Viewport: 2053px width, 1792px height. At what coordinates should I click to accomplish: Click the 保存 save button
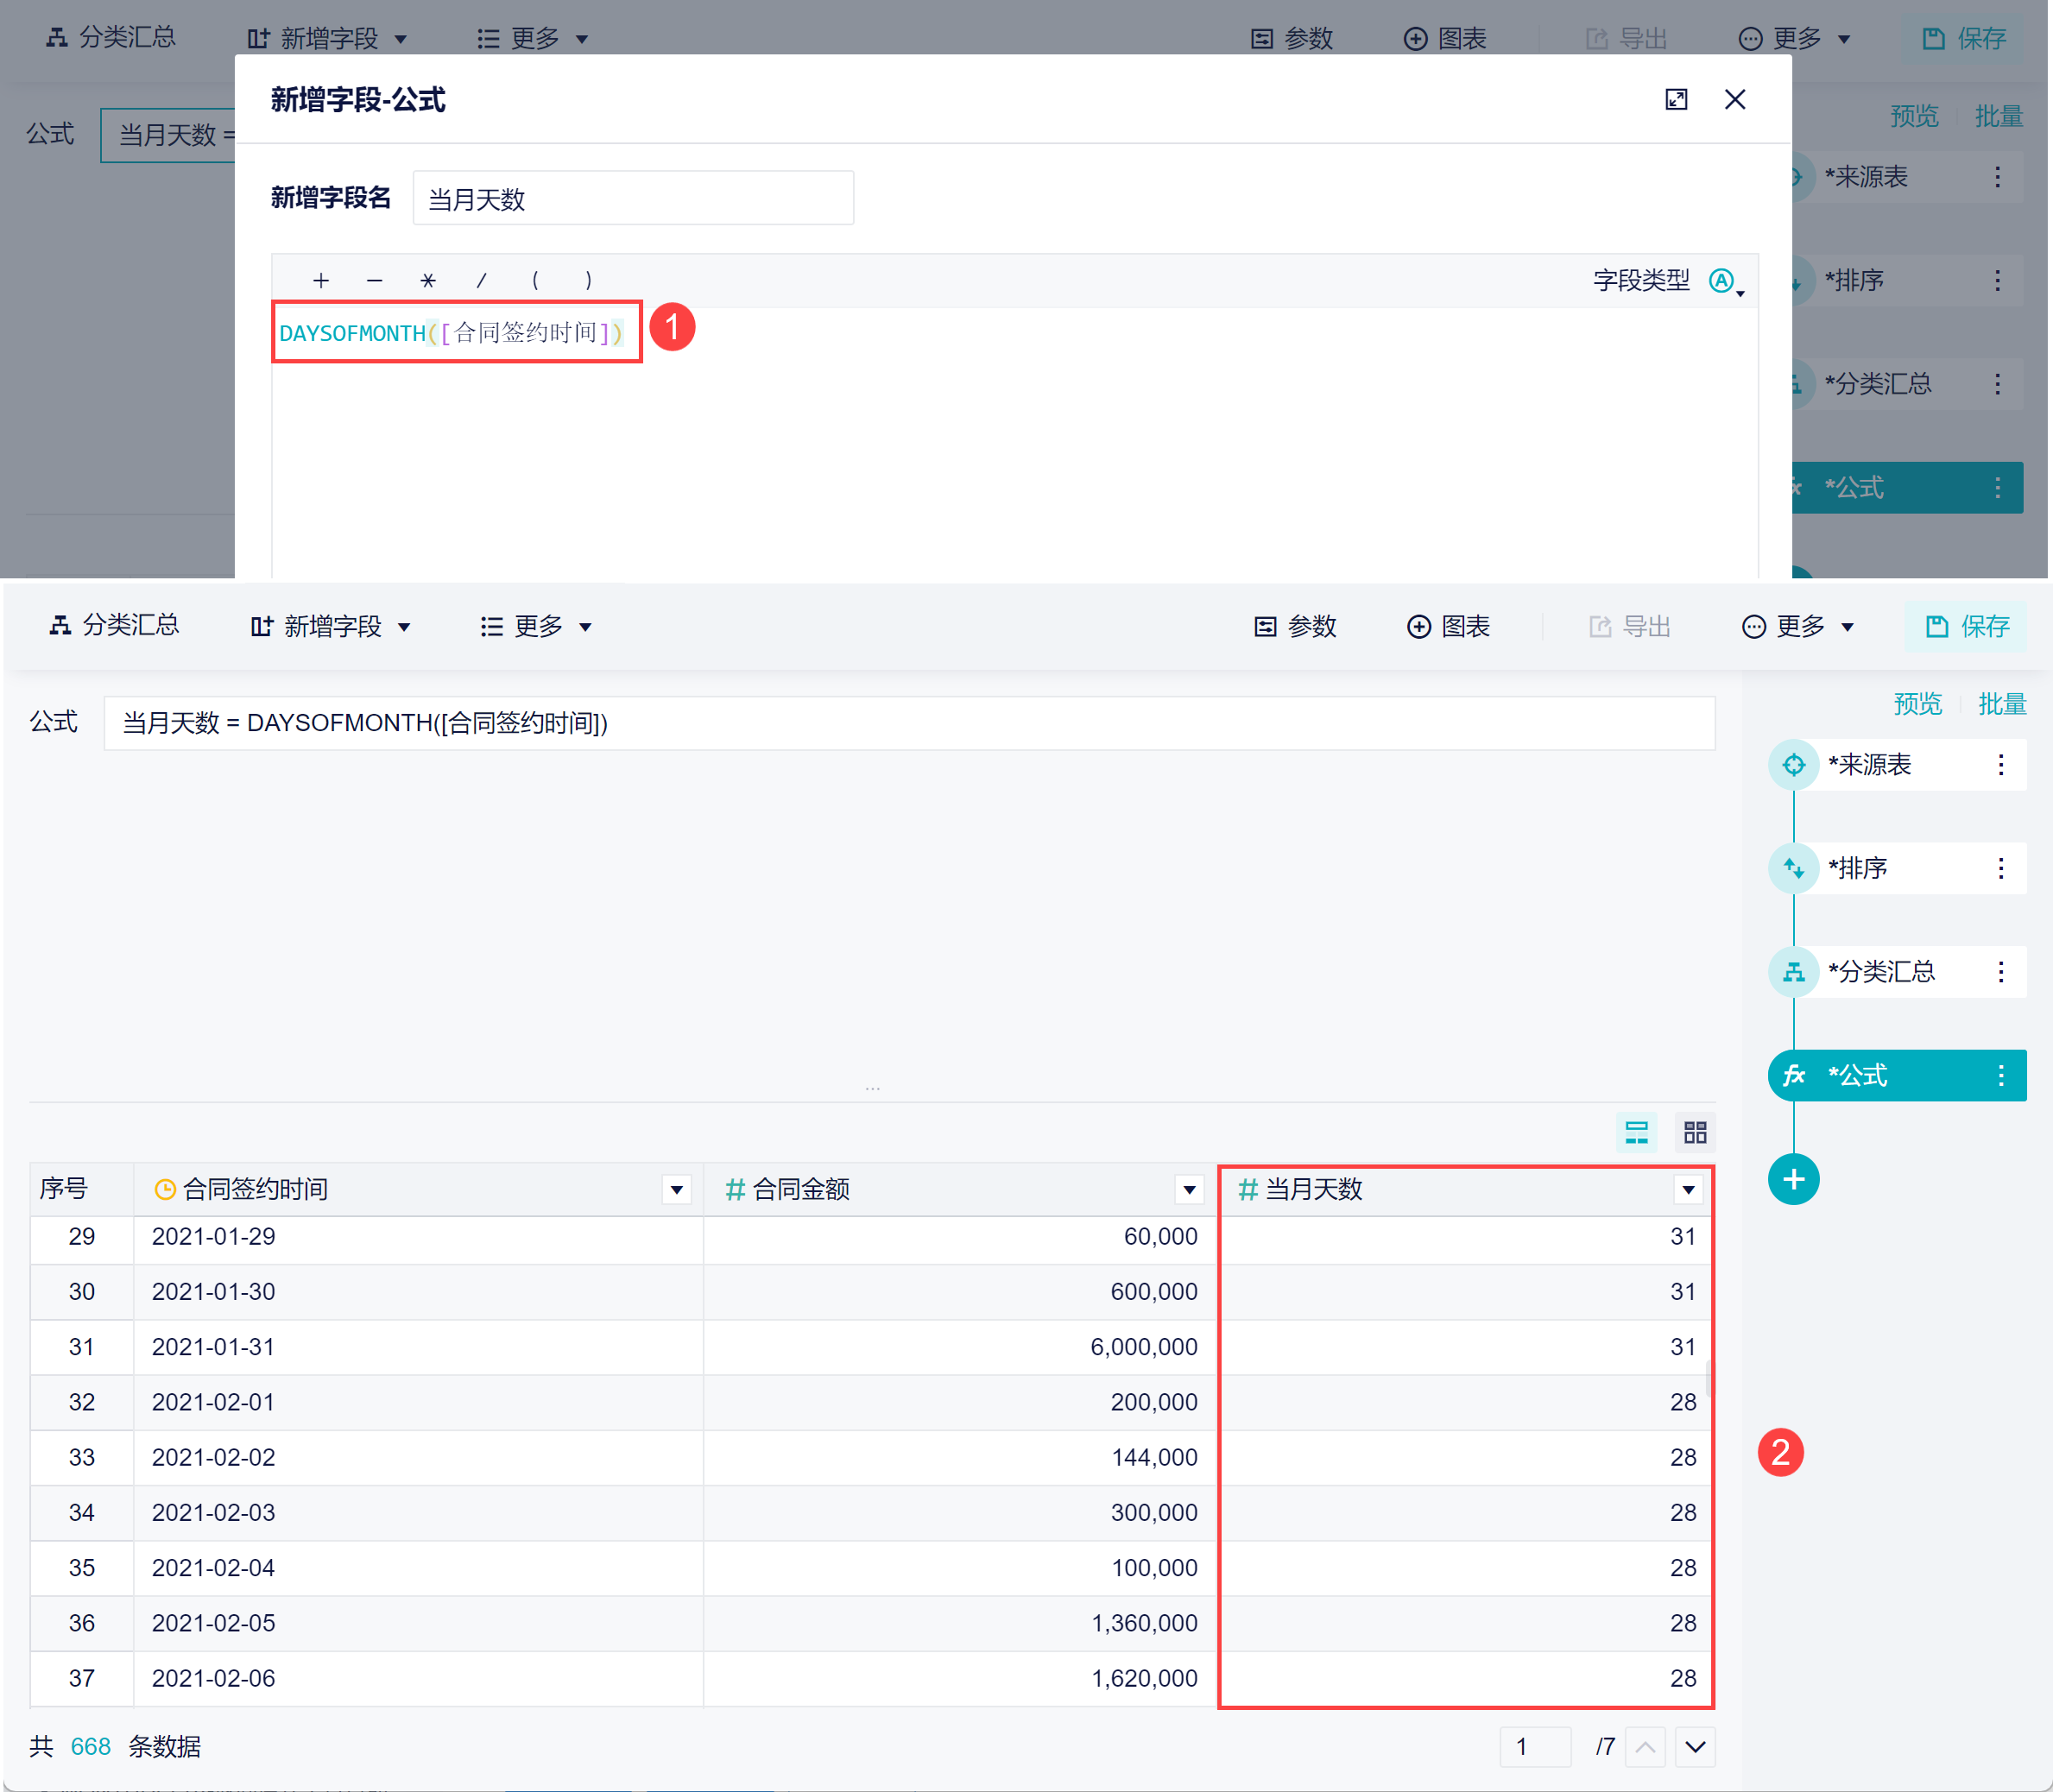click(1966, 626)
